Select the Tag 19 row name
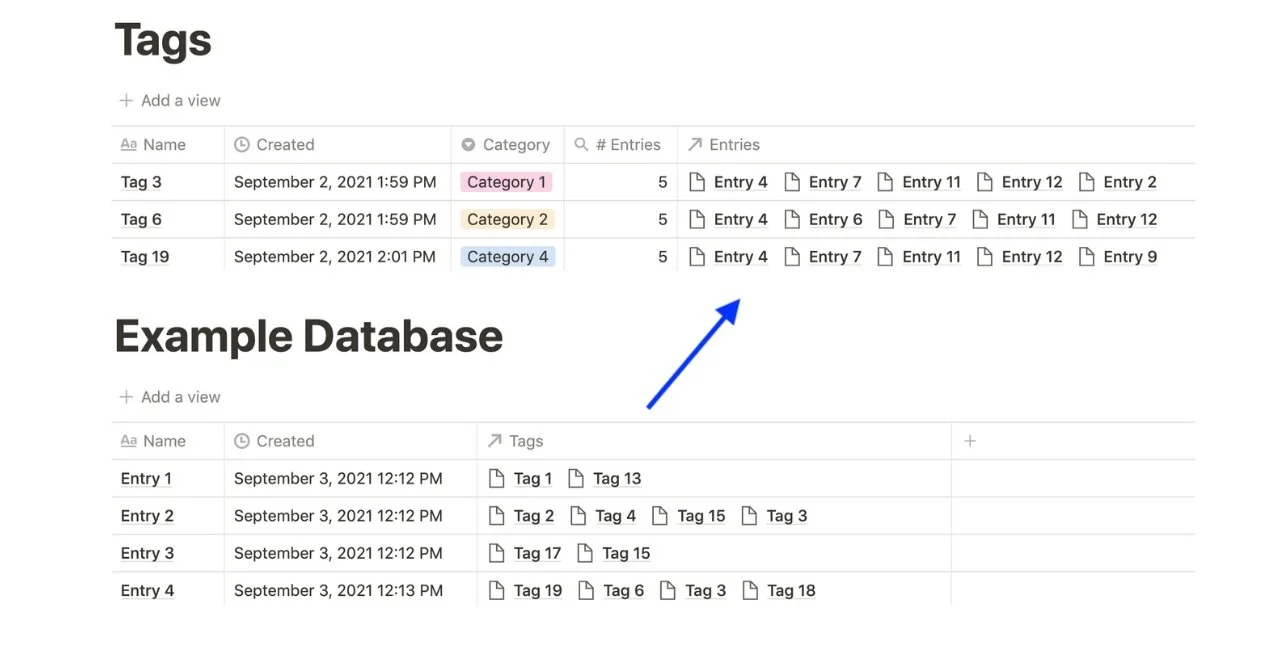 click(144, 256)
